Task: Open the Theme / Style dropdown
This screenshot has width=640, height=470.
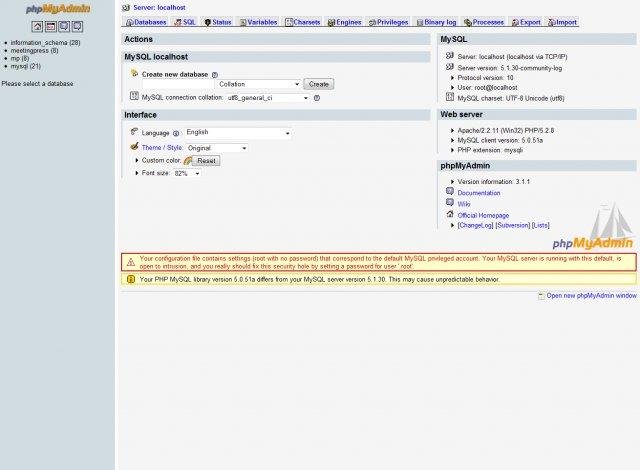Action: (217, 148)
